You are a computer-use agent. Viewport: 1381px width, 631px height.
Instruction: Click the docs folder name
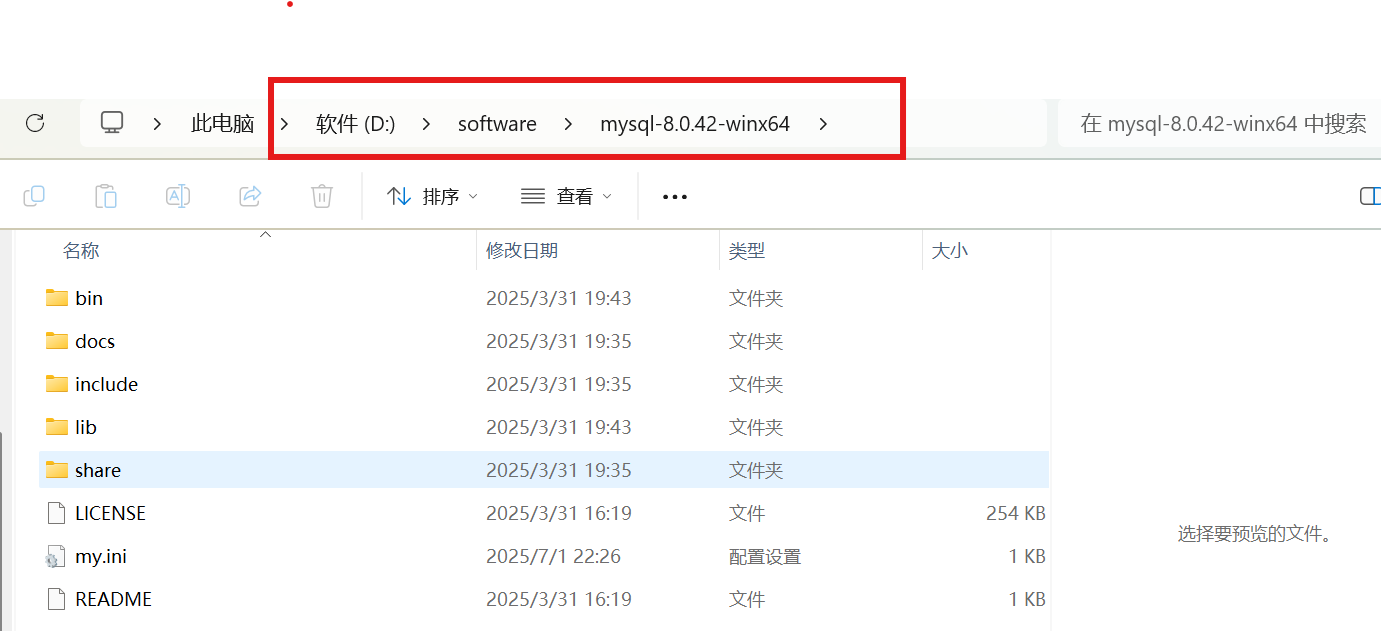pos(95,341)
